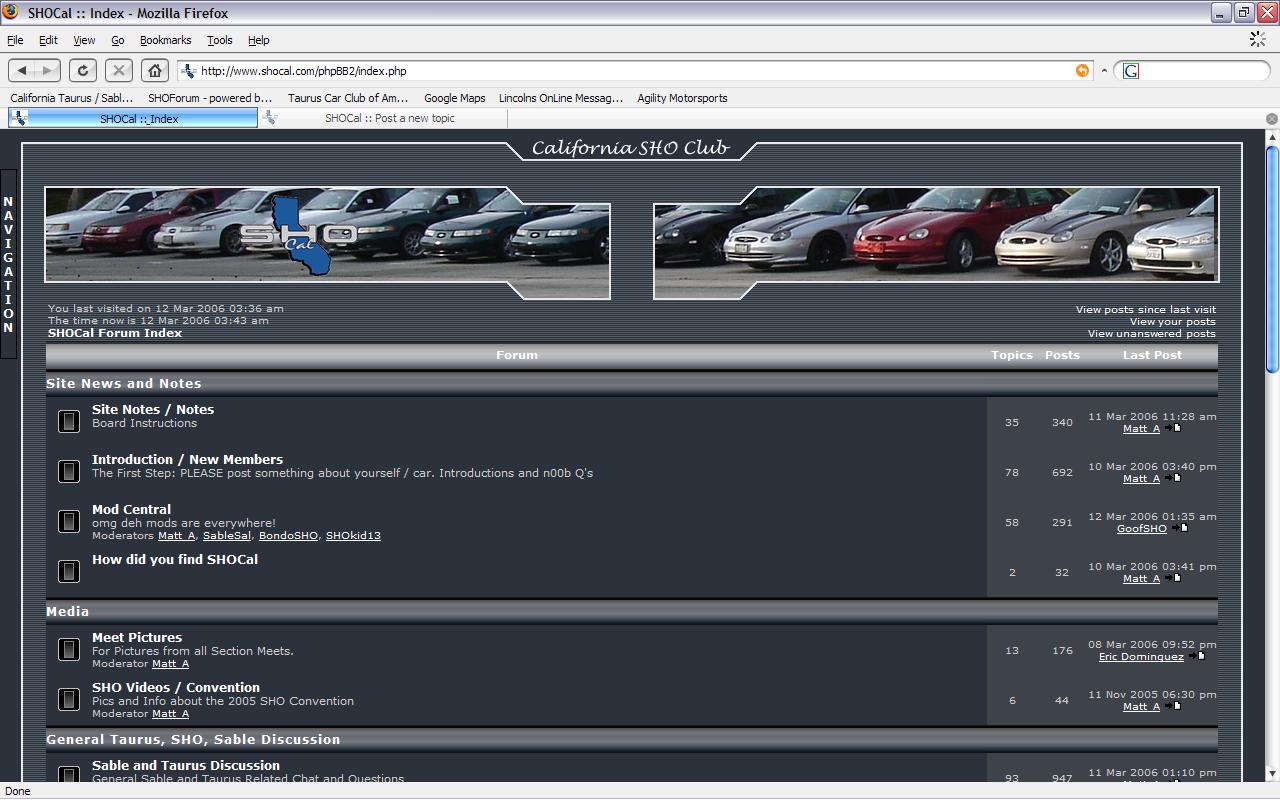
Task: View latest post icon next to GoofSHO
Action: (x=1181, y=528)
